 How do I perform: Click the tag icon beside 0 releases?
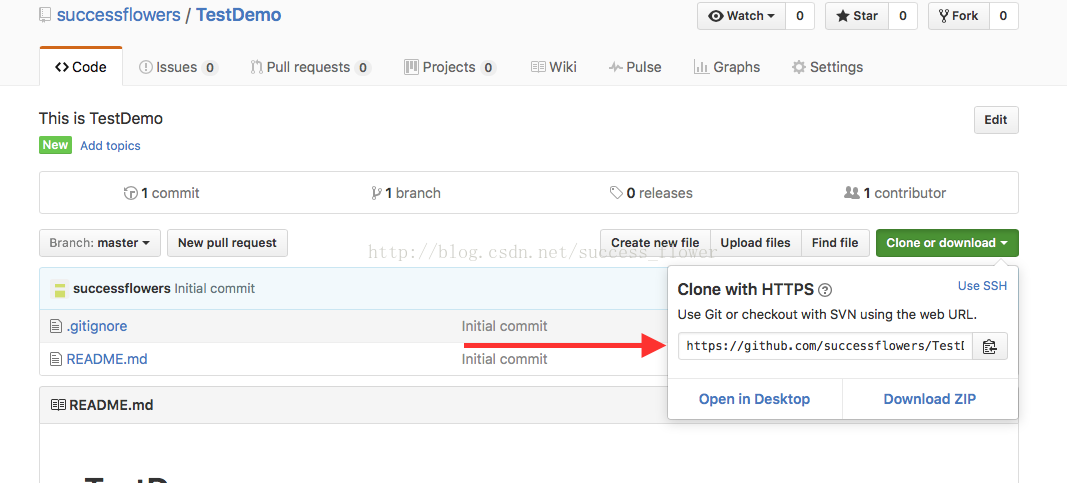[616, 193]
